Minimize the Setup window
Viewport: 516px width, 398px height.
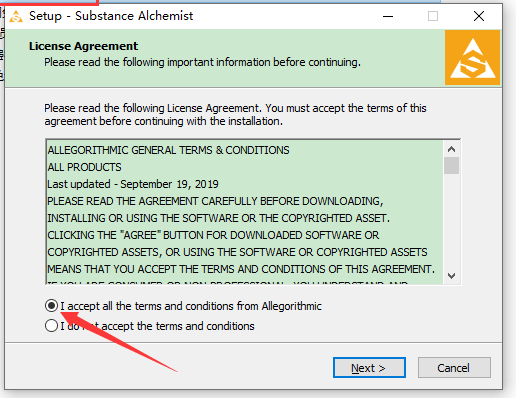[x=388, y=16]
